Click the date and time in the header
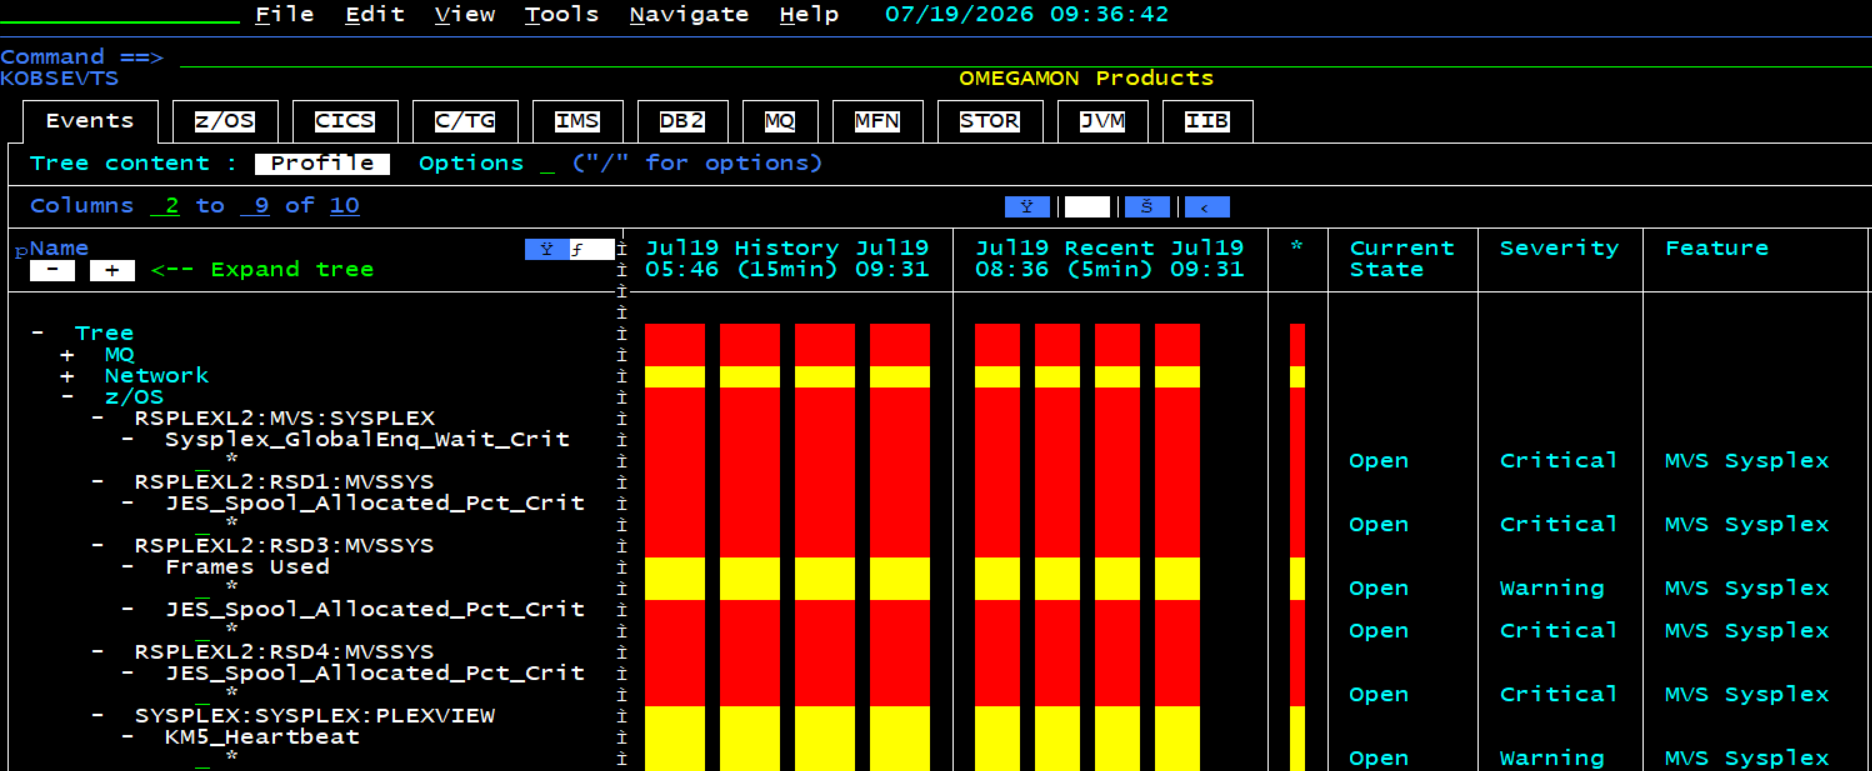Viewport: 1872px width, 771px height. (1027, 14)
